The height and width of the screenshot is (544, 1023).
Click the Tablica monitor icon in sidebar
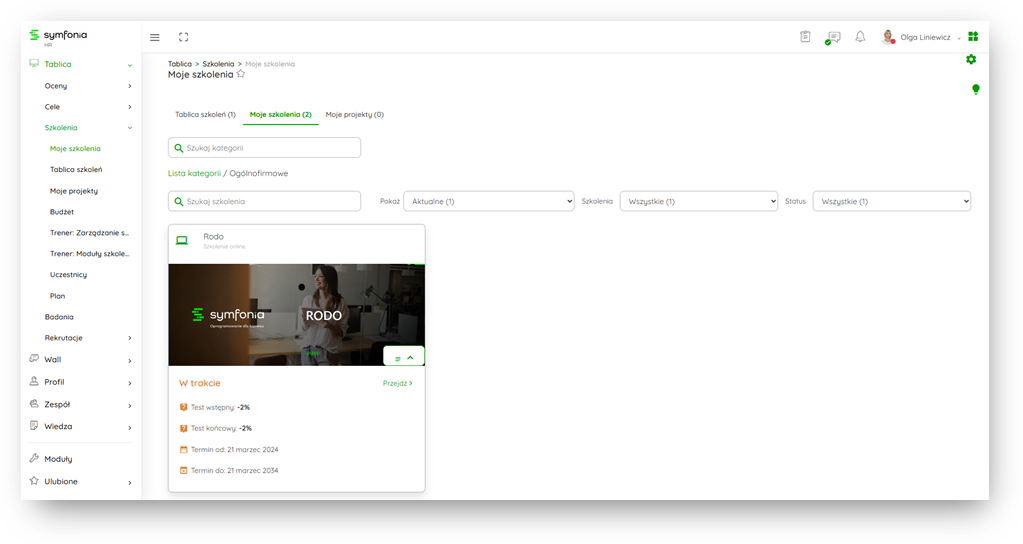click(34, 63)
